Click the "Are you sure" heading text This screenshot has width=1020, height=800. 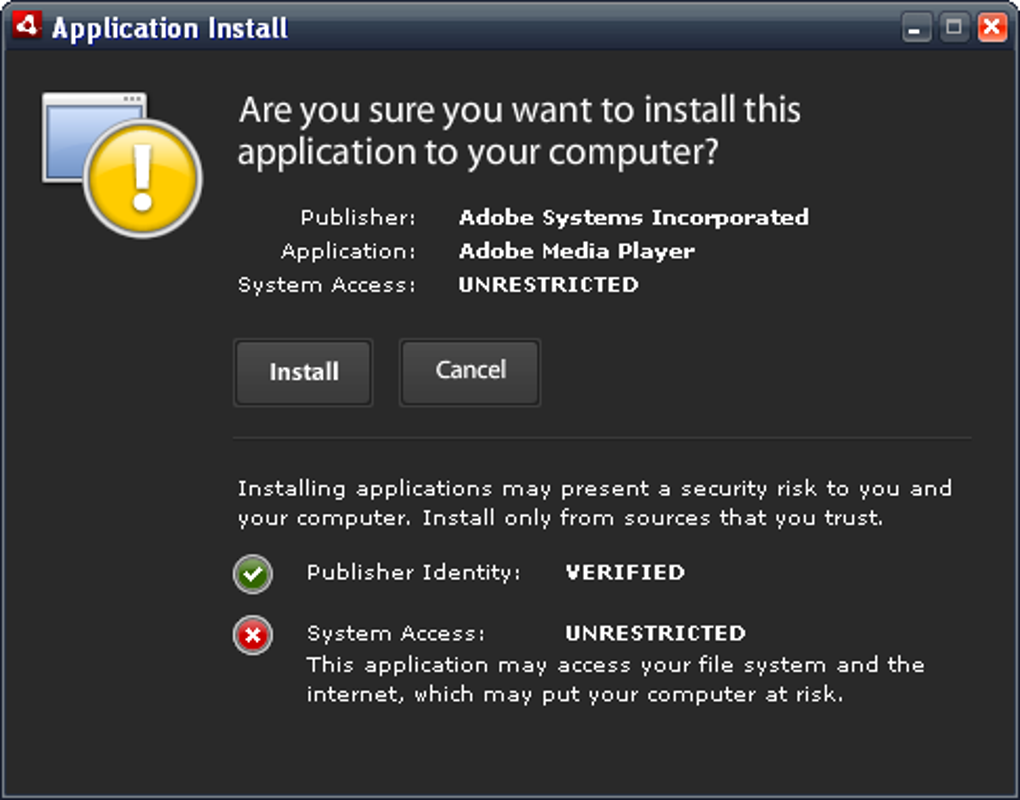519,130
